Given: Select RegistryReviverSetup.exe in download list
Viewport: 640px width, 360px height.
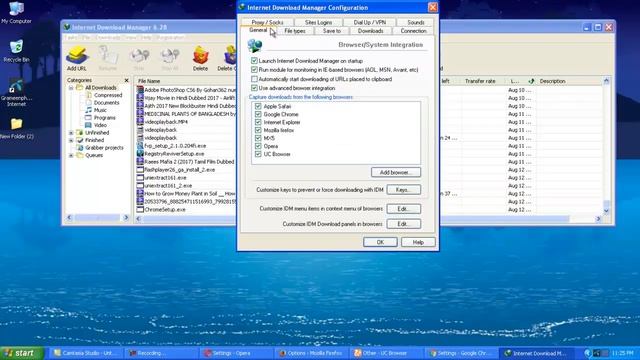Looking at the screenshot, I should [x=174, y=154].
